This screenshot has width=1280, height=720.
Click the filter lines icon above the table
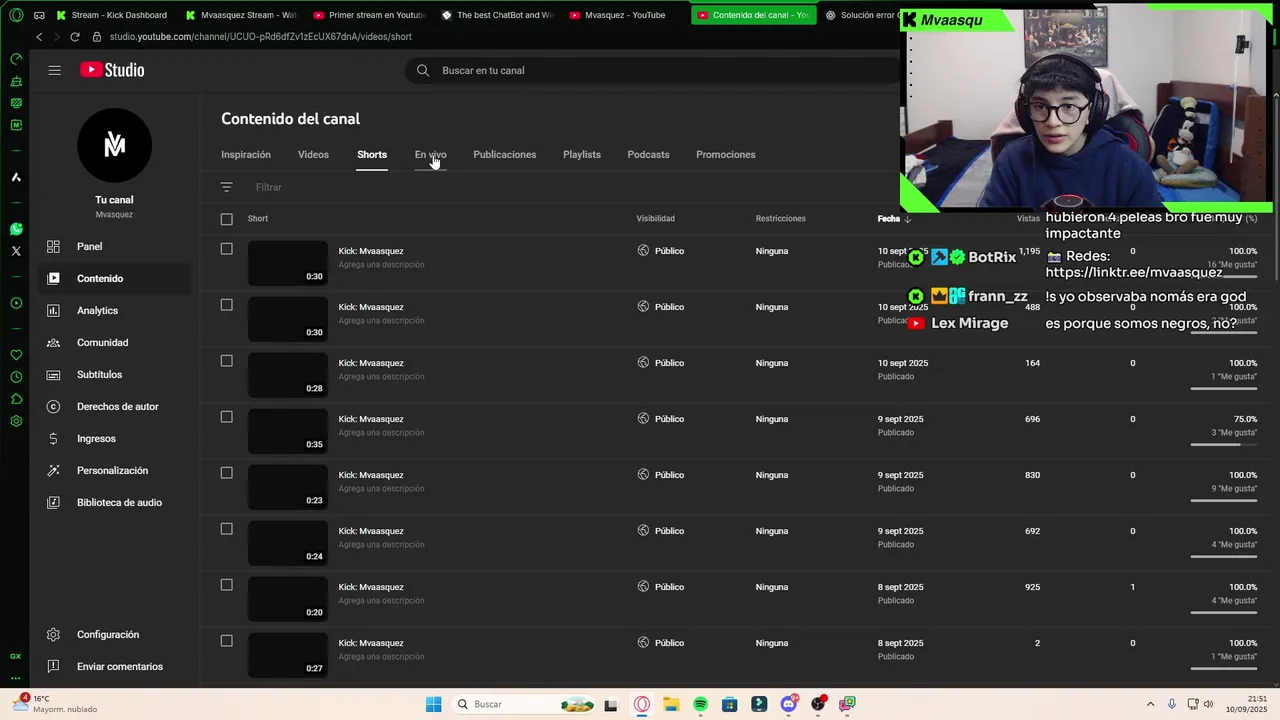click(226, 187)
